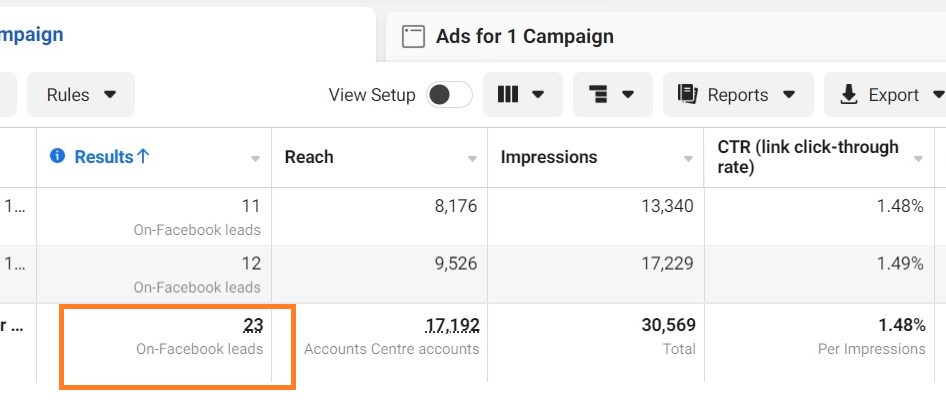The width and height of the screenshot is (946, 410).
Task: Switch to Ads for 1 Campaign tab
Action: click(x=524, y=37)
